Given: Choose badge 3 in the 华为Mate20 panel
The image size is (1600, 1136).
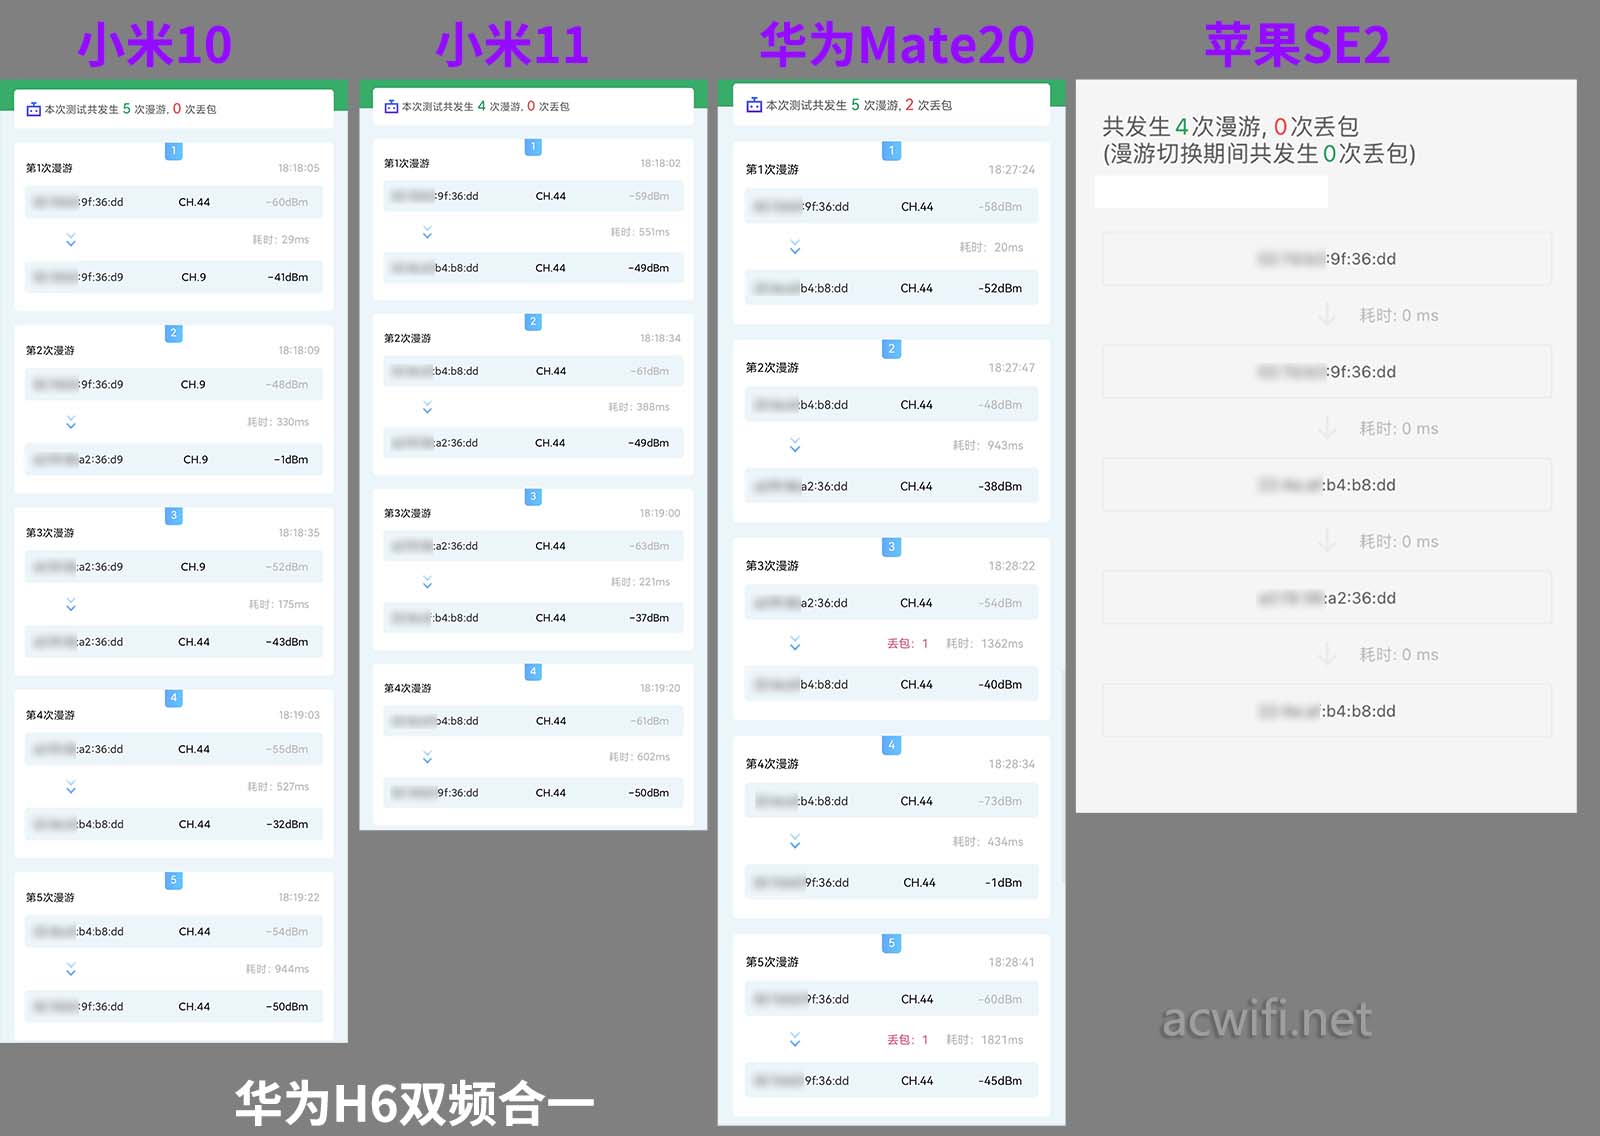Looking at the screenshot, I should pyautogui.click(x=892, y=547).
